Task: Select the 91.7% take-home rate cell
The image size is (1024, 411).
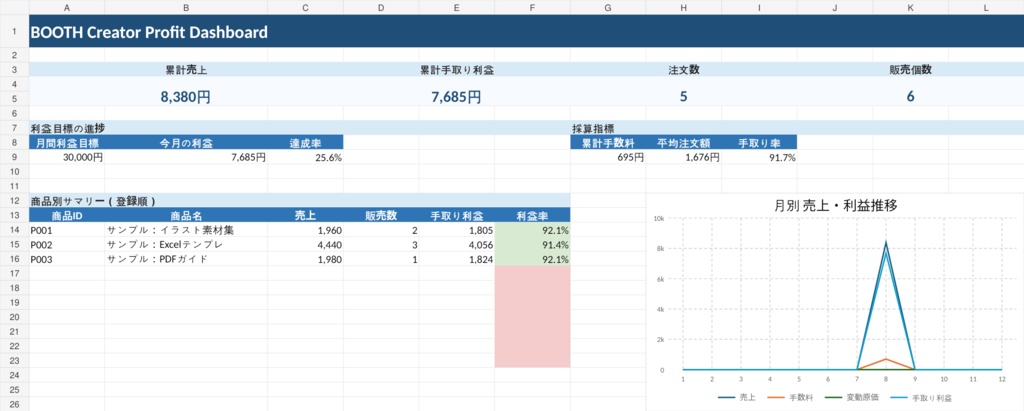Action: click(759, 157)
